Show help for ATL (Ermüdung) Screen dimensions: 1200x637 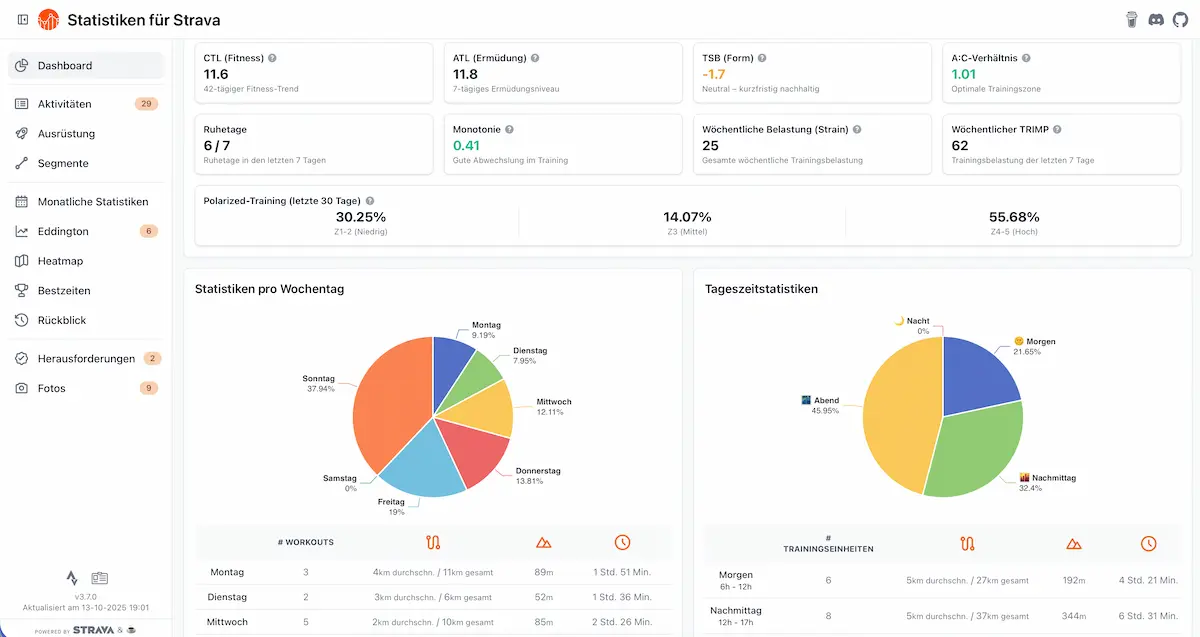536,59
